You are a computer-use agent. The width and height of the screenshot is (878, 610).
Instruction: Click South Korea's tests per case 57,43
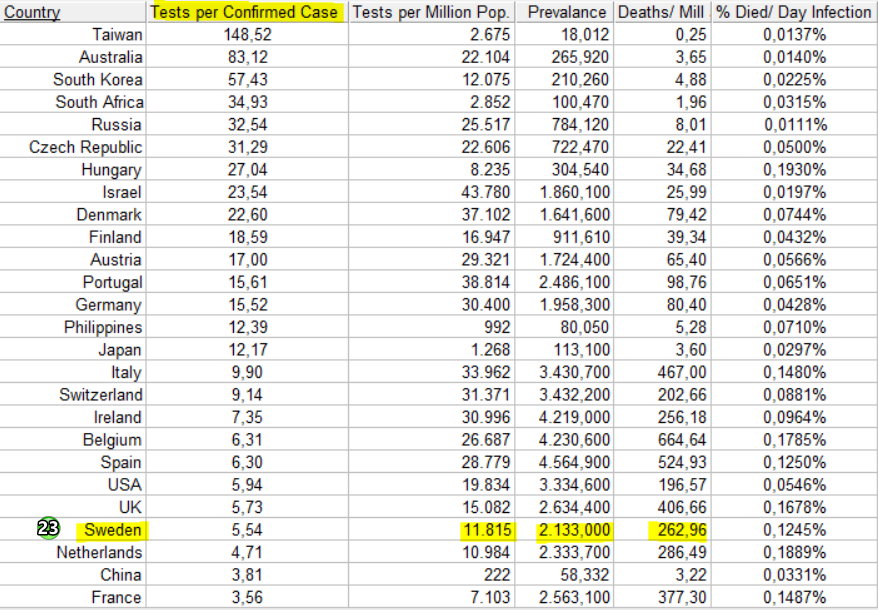[247, 80]
